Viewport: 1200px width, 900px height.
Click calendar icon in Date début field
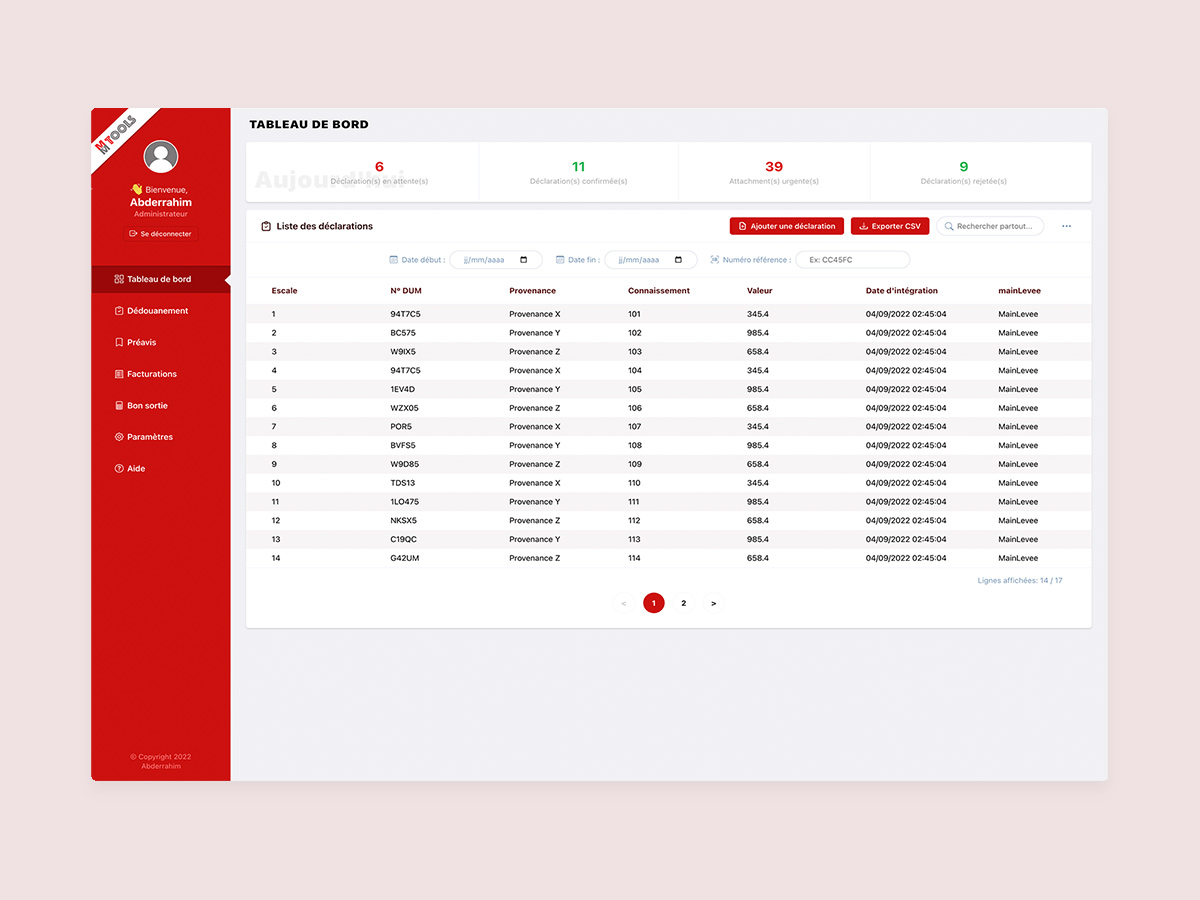524,260
